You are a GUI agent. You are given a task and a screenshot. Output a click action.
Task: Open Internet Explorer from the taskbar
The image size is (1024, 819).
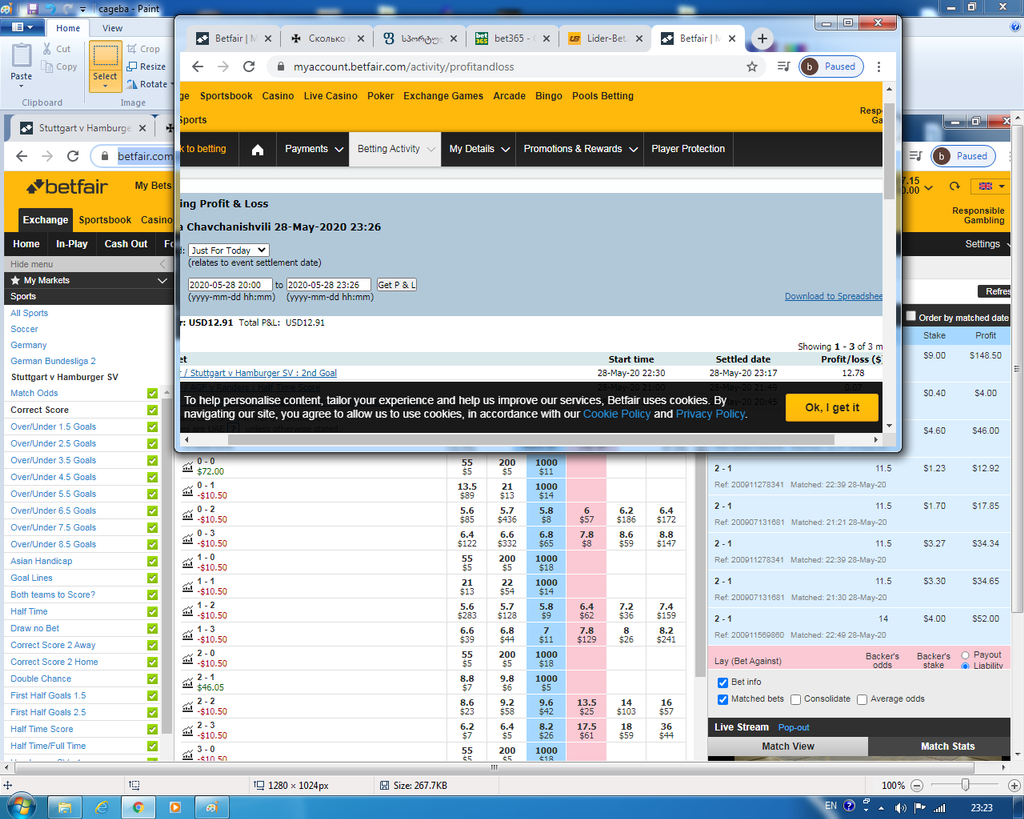click(101, 807)
